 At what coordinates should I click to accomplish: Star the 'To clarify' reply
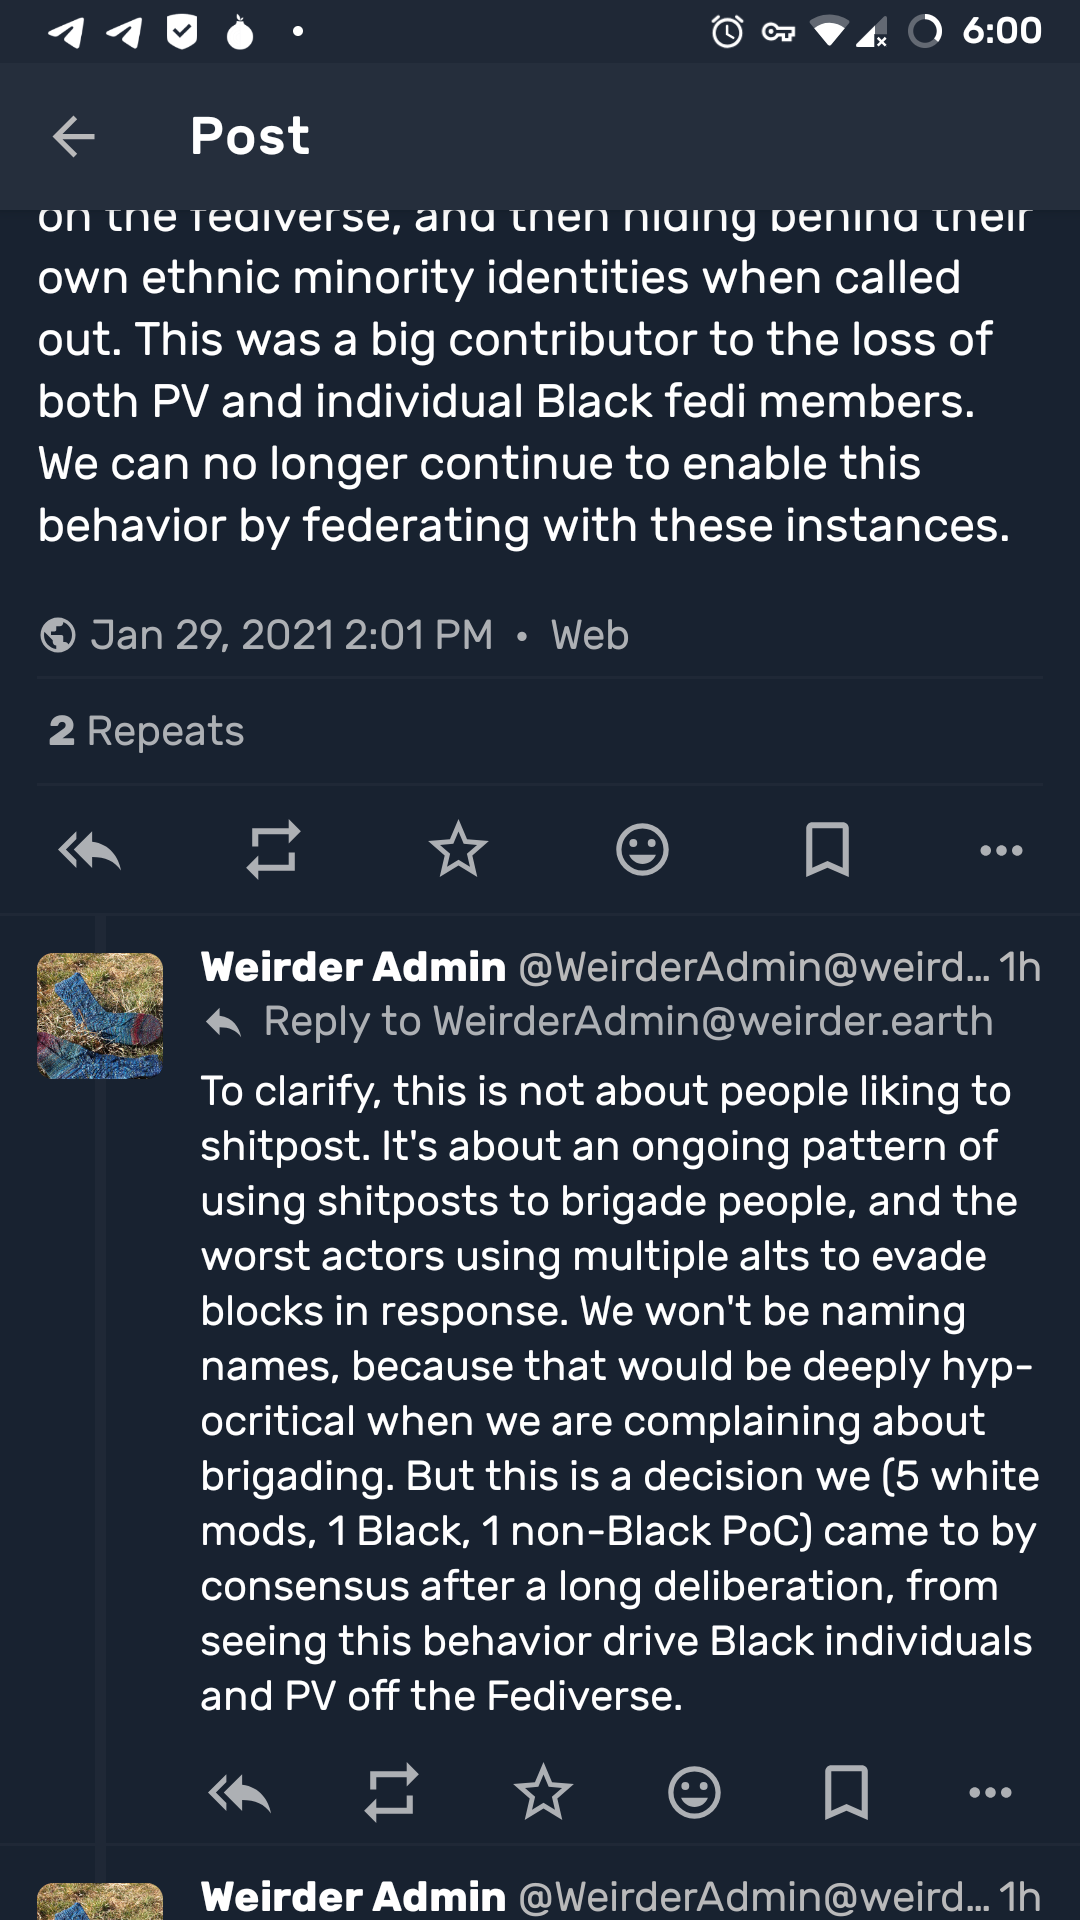tap(543, 1793)
